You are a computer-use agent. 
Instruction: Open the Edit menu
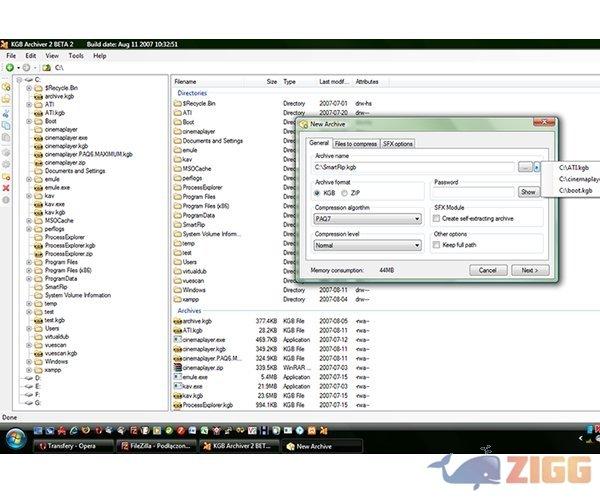pos(31,56)
